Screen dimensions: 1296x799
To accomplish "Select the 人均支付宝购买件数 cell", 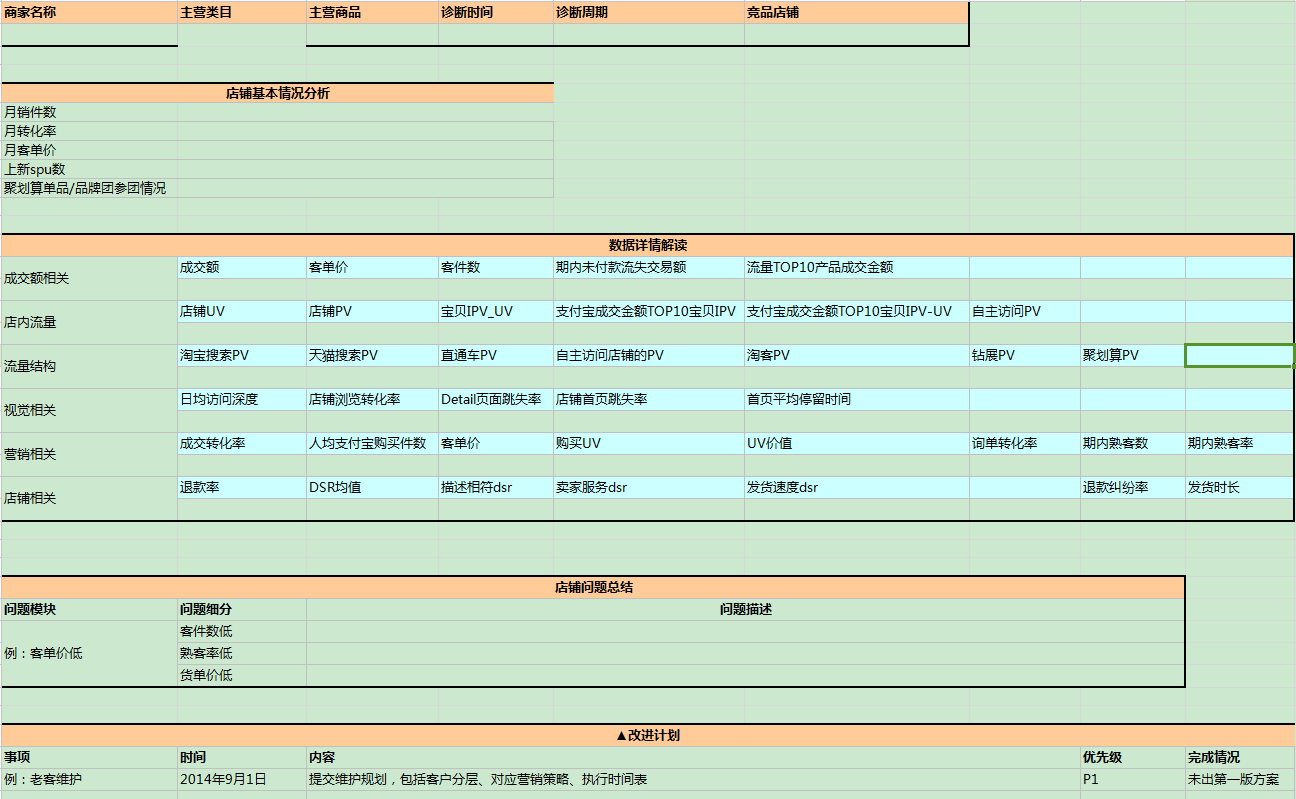I will click(372, 443).
